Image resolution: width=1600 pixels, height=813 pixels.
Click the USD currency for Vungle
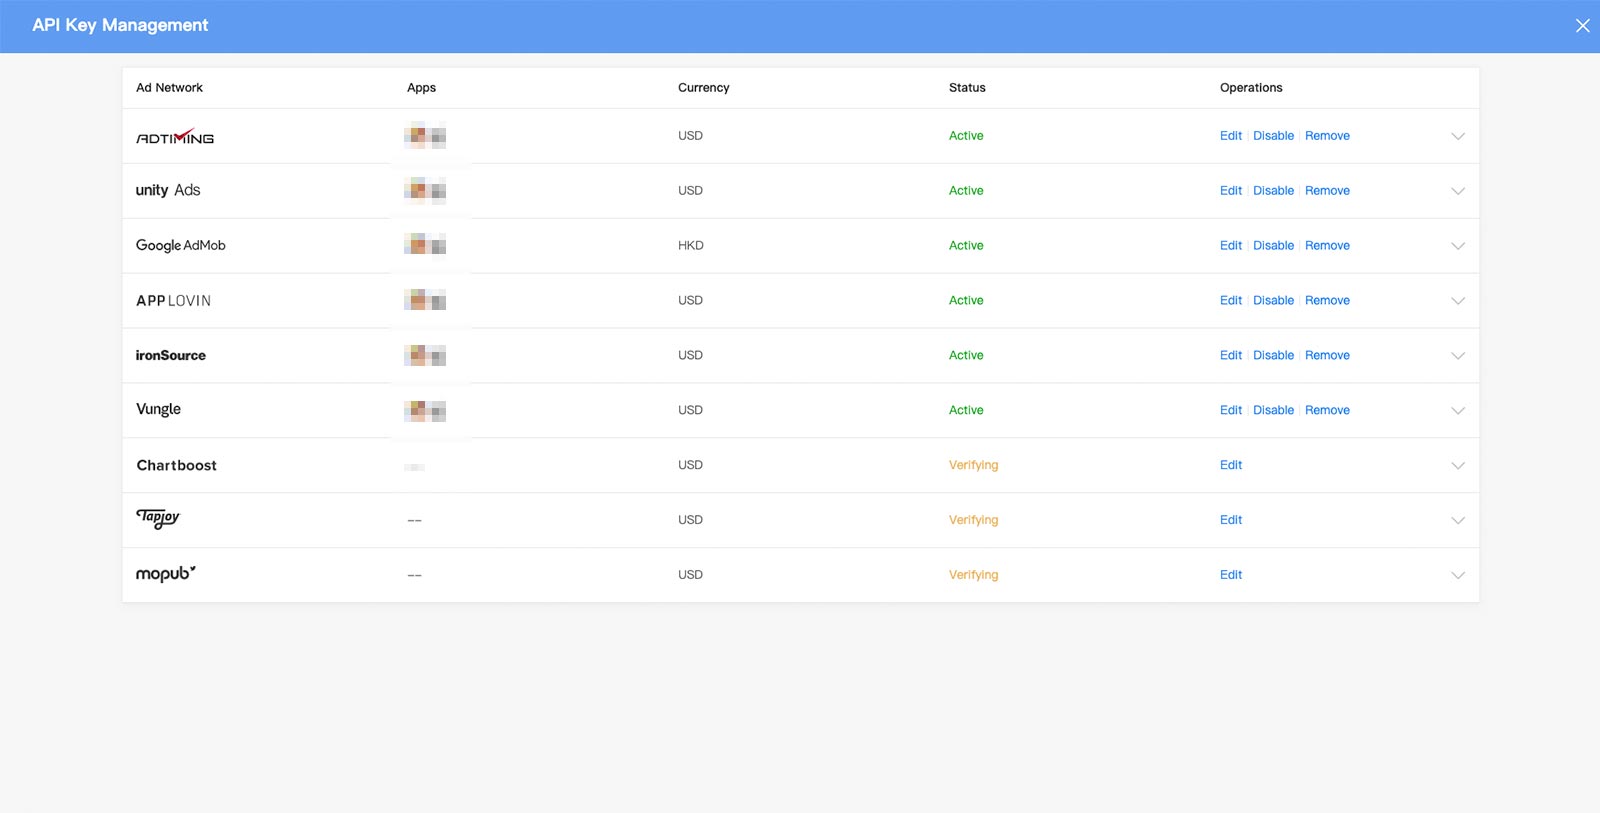pyautogui.click(x=690, y=411)
